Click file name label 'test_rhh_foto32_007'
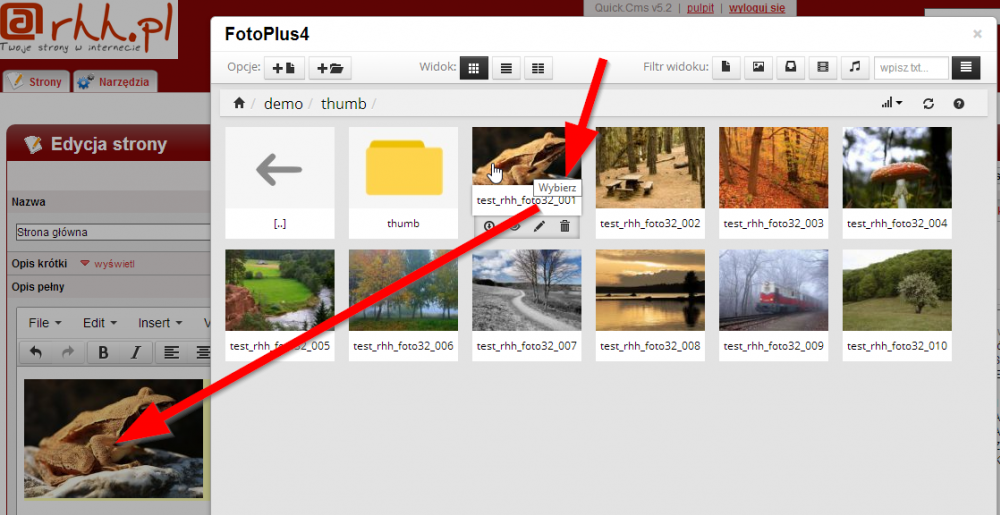This screenshot has height=515, width=1000. click(x=527, y=346)
